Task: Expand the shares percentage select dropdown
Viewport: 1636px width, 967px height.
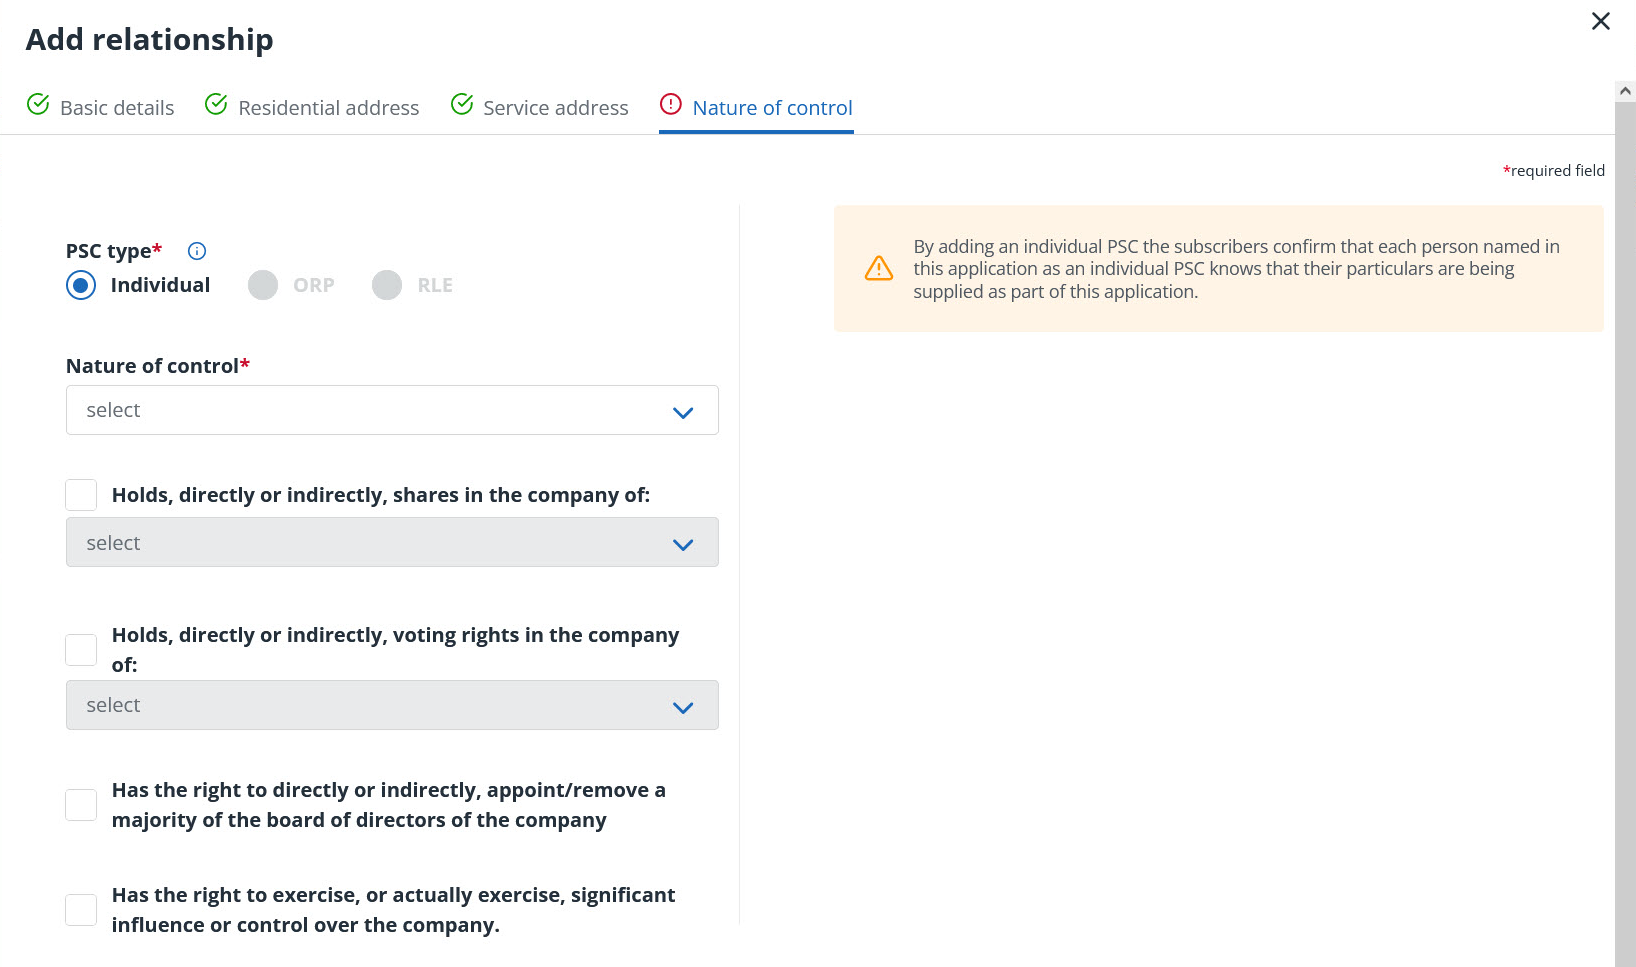Action: [392, 543]
